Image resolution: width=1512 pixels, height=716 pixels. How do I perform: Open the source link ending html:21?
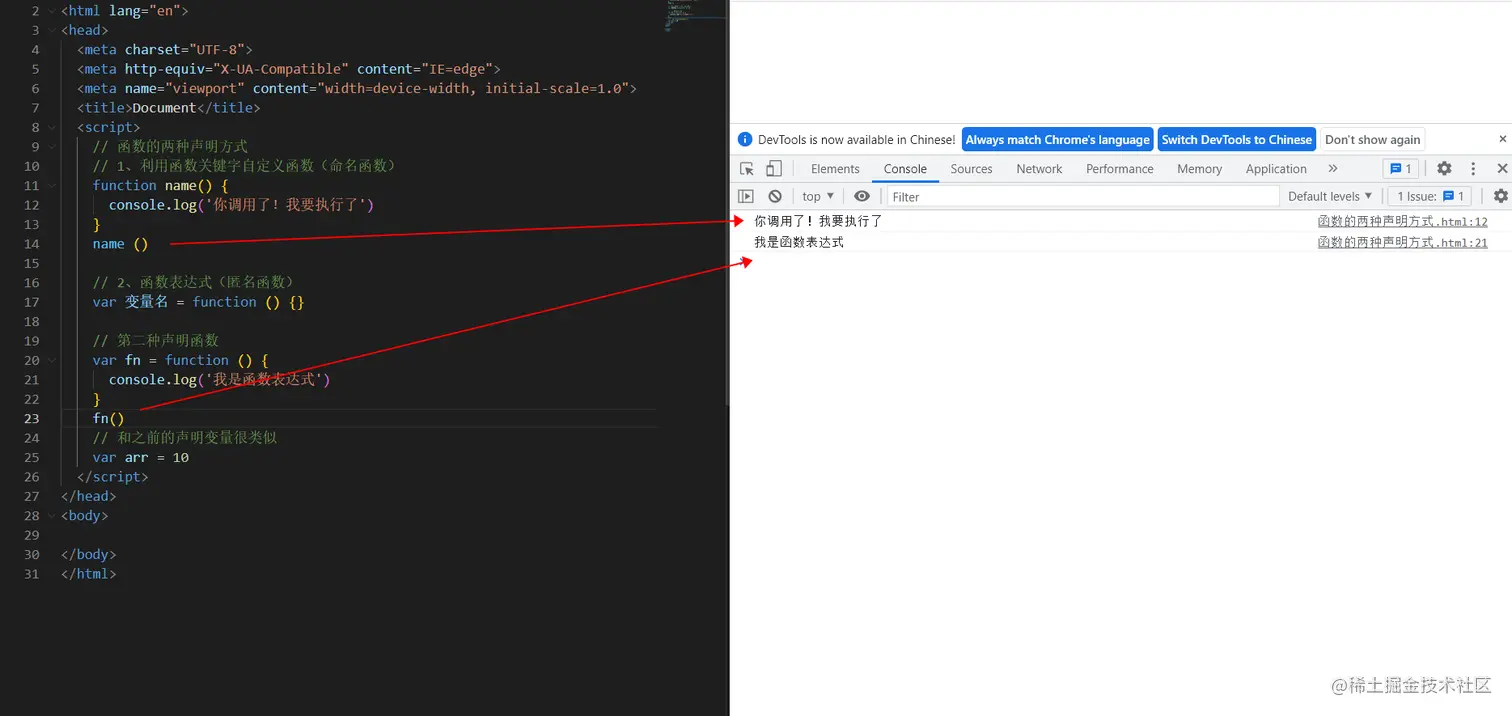(x=1402, y=242)
